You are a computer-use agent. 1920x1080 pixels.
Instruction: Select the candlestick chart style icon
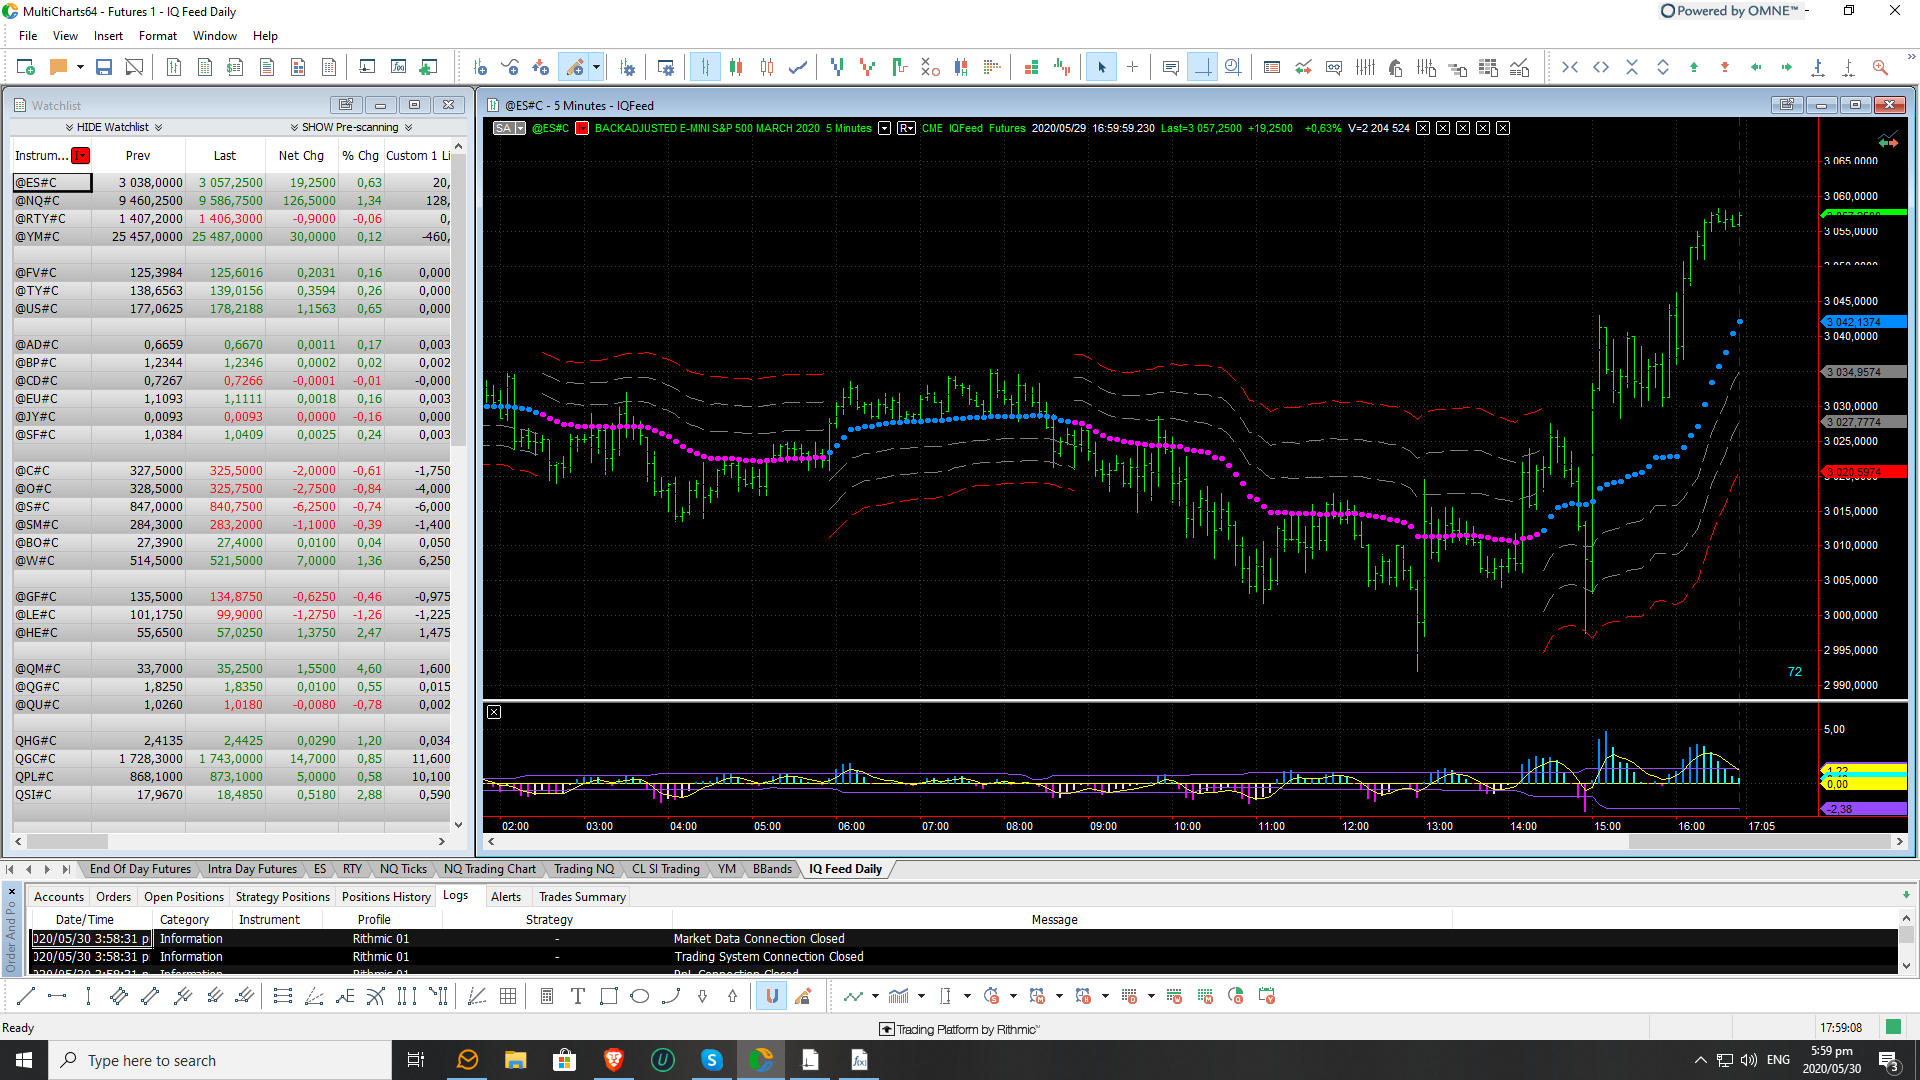736,67
